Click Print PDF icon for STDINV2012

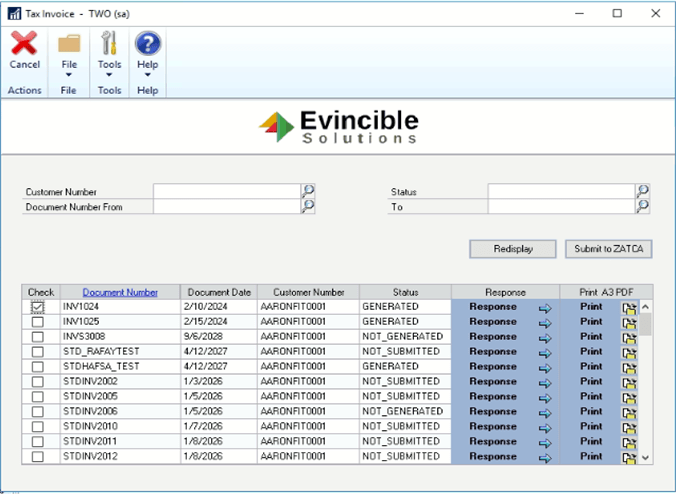(x=629, y=458)
